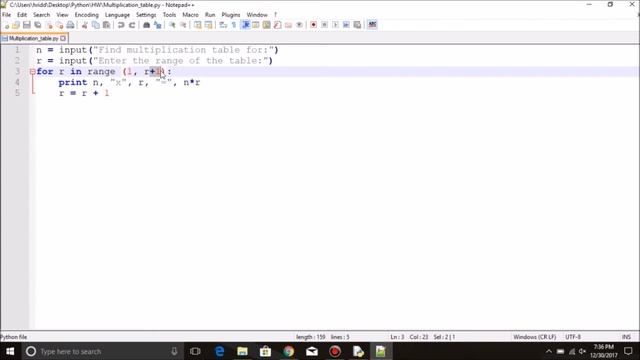This screenshot has width=640, height=360.
Task: Paste using the toolbar clipboard icon
Action: coord(107,25)
